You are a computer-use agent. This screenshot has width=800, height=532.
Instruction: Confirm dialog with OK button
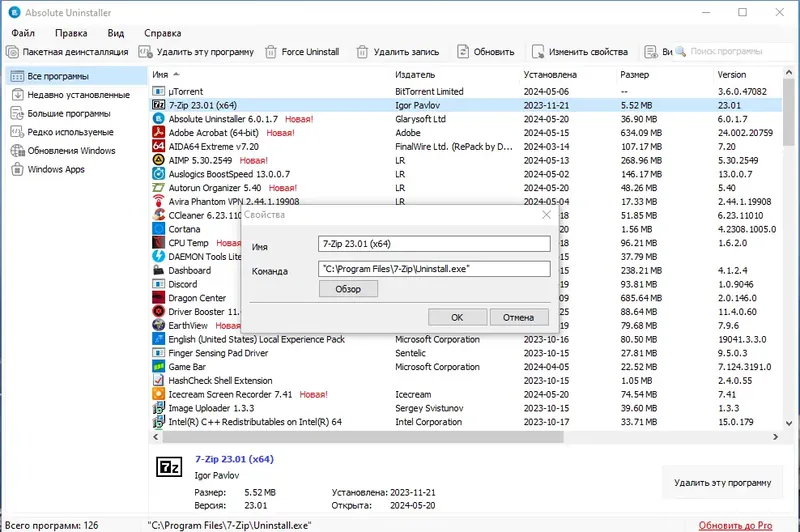point(457,317)
